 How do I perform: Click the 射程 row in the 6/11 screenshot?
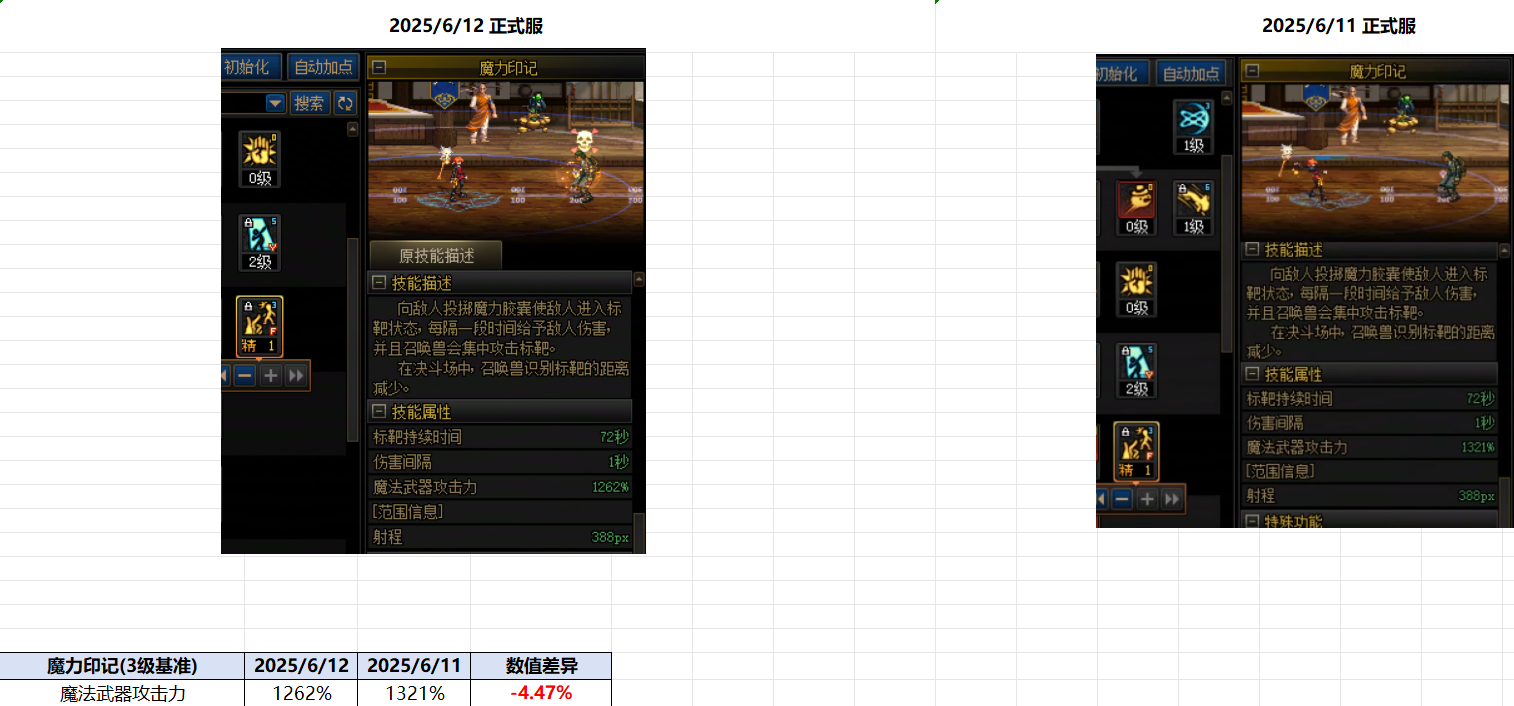click(x=1370, y=496)
